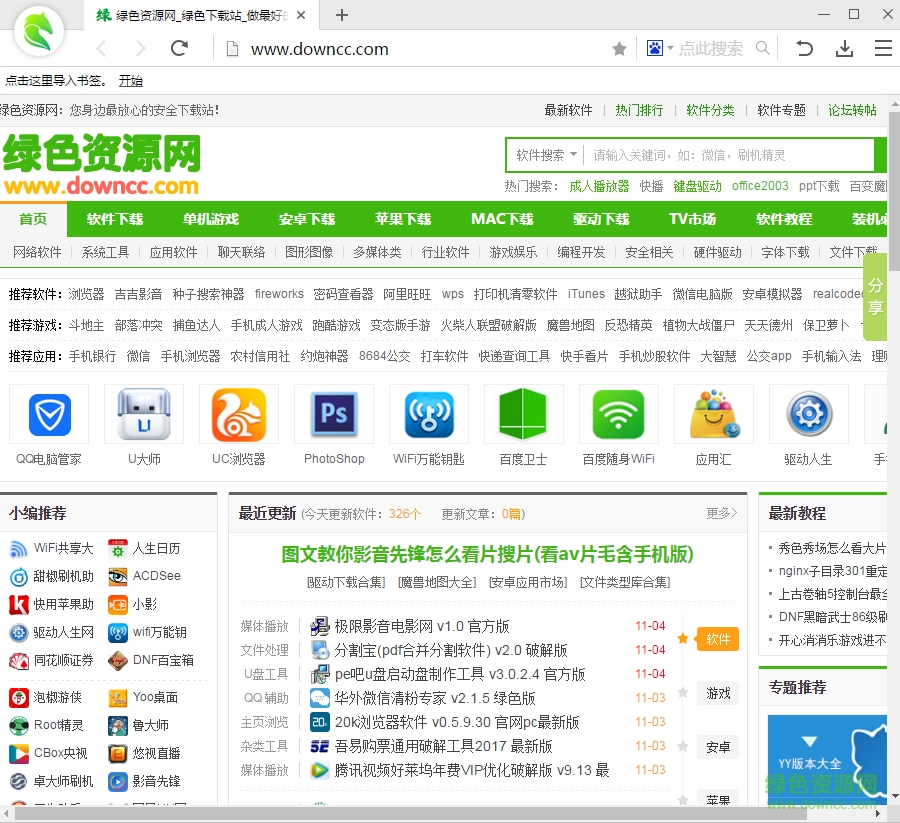Viewport: 900px width, 823px height.
Task: Select the 驱动人生 gear icon
Action: (808, 414)
